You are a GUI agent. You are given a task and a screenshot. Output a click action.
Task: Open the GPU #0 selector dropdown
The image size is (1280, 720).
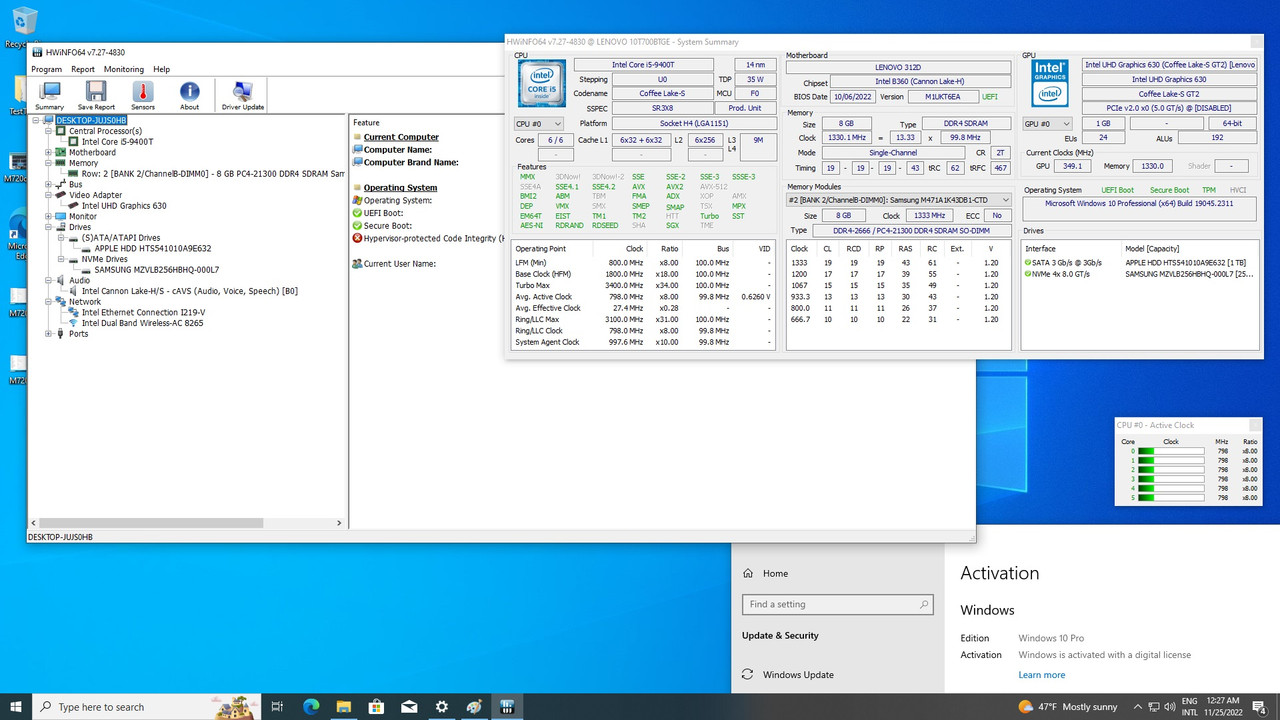[x=1047, y=124]
